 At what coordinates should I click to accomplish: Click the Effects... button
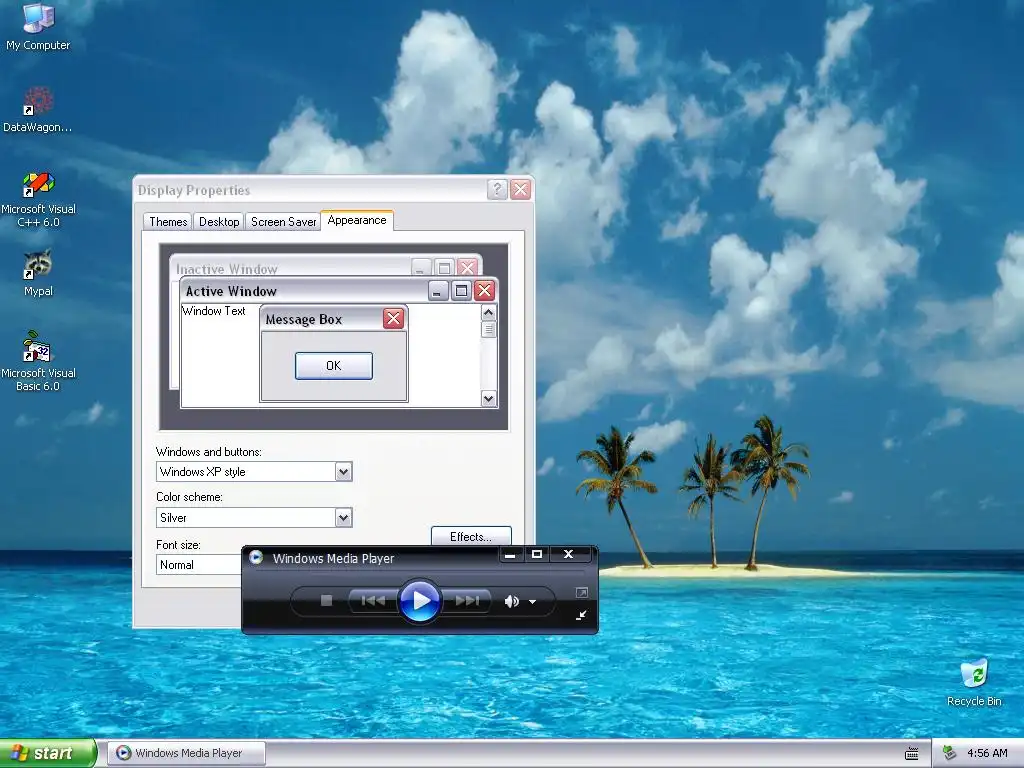[471, 536]
